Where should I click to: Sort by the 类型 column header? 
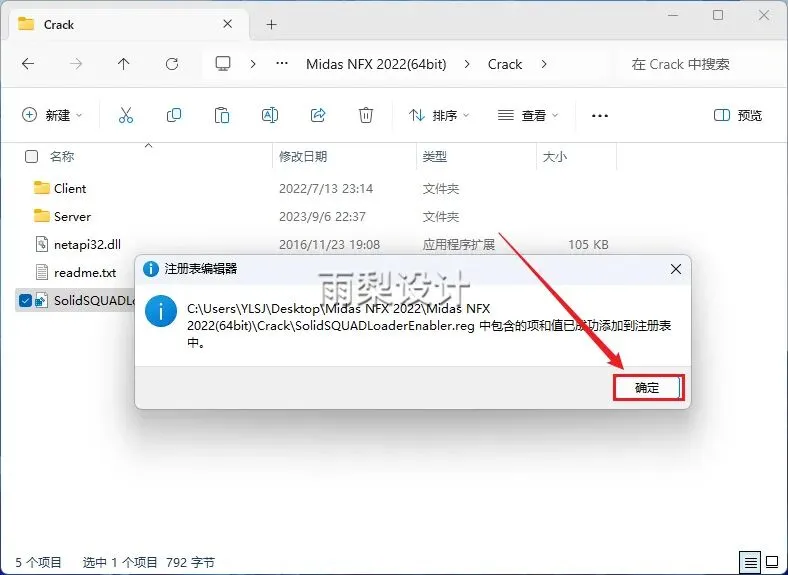tap(434, 157)
